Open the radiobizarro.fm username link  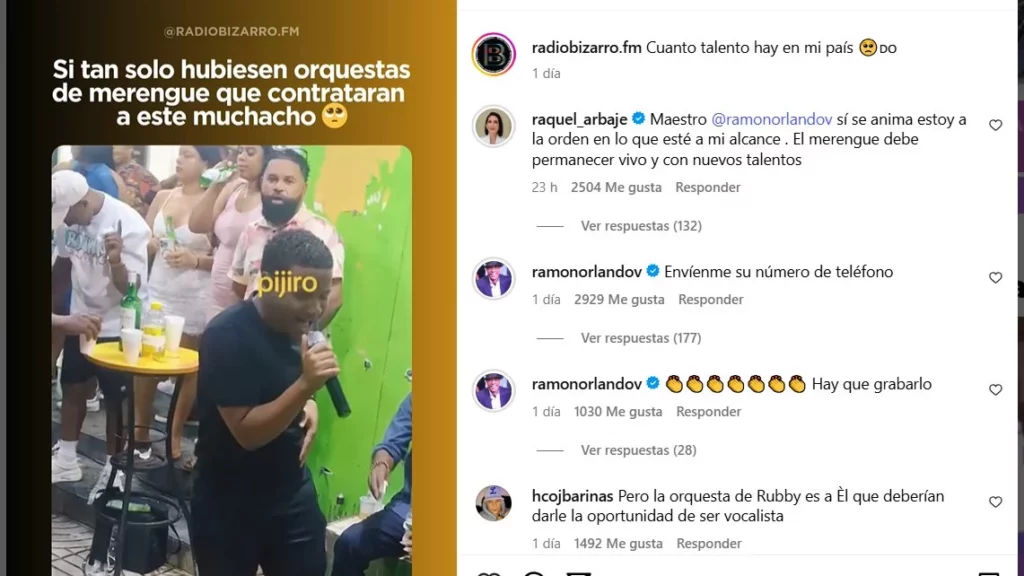coord(586,48)
